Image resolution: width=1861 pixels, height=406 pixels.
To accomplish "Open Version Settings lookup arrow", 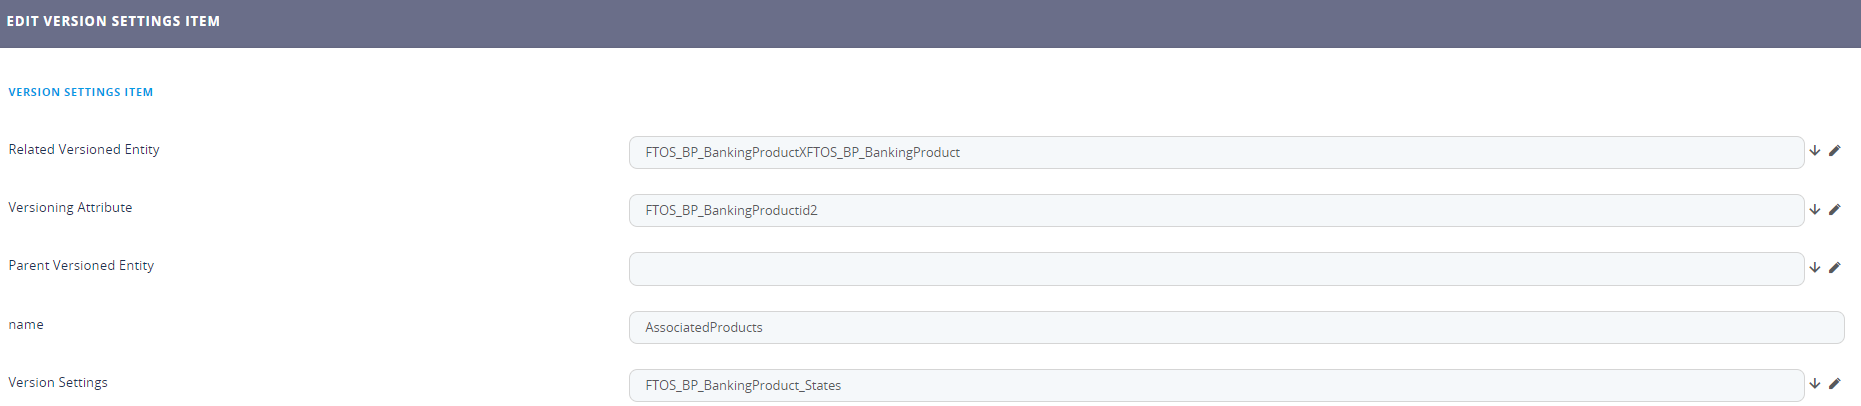I will pyautogui.click(x=1814, y=384).
